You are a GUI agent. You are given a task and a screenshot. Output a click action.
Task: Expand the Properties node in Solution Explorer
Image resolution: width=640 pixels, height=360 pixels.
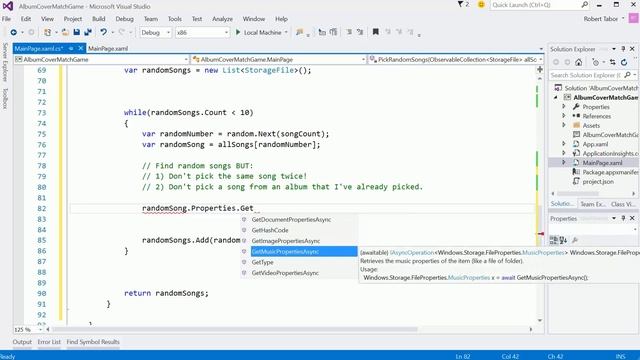point(564,107)
